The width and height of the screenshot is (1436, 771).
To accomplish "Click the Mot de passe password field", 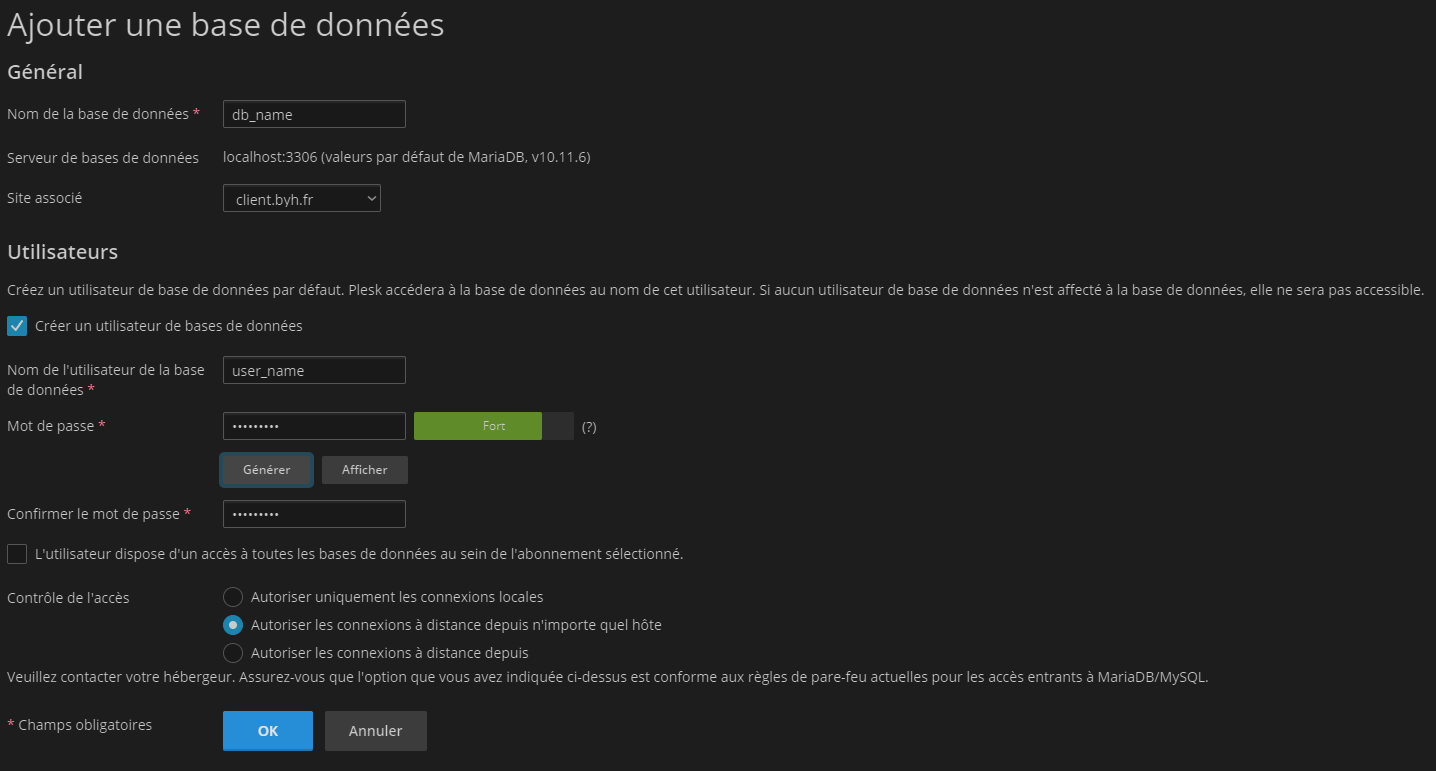I will pyautogui.click(x=313, y=425).
